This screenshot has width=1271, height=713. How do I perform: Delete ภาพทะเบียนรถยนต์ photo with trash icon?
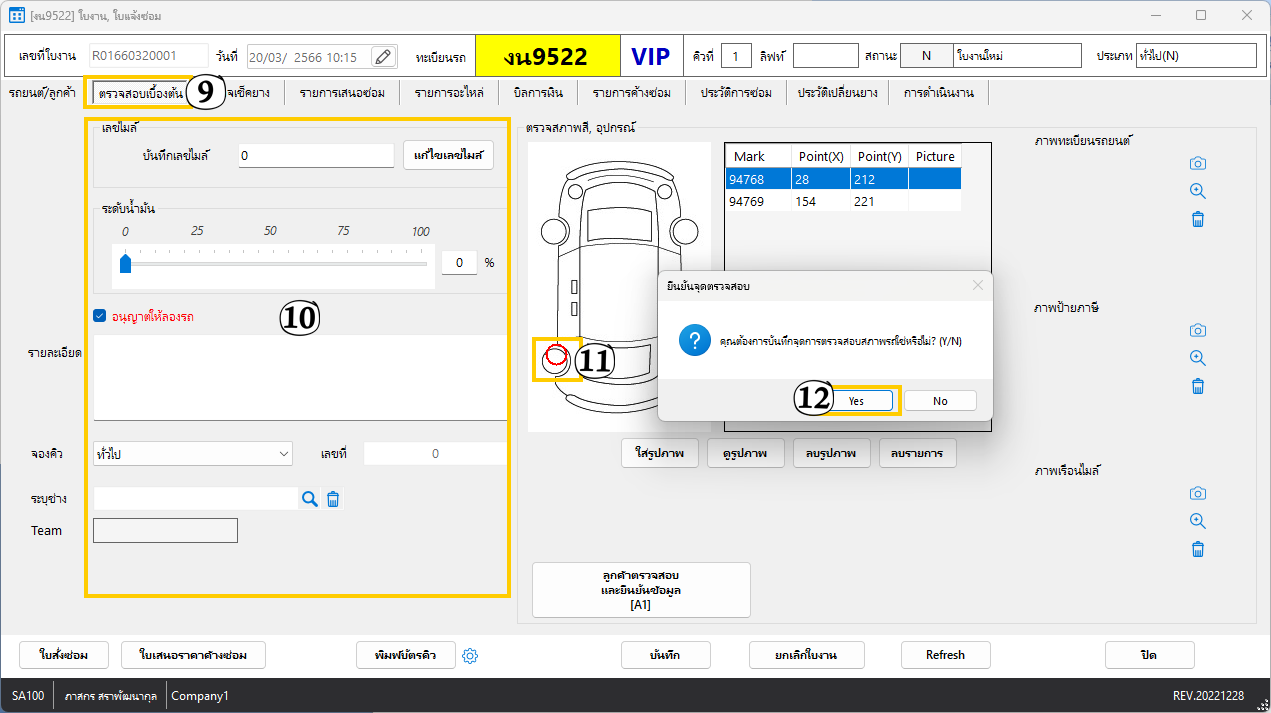(x=1197, y=219)
